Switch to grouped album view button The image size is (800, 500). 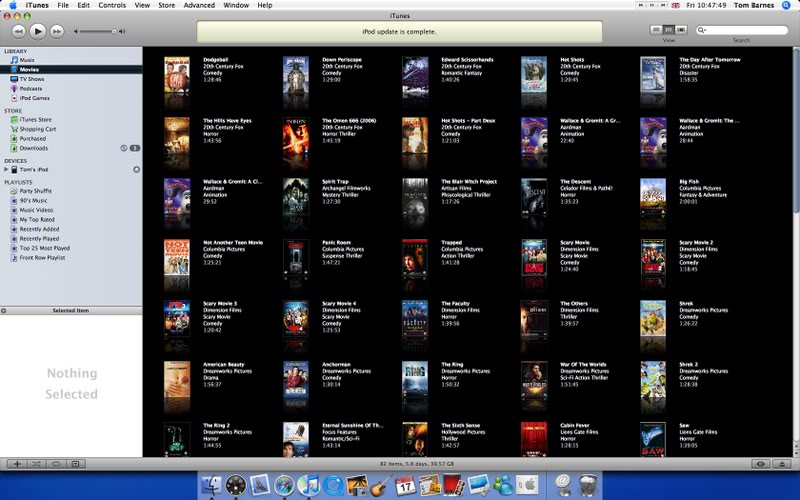[669, 30]
